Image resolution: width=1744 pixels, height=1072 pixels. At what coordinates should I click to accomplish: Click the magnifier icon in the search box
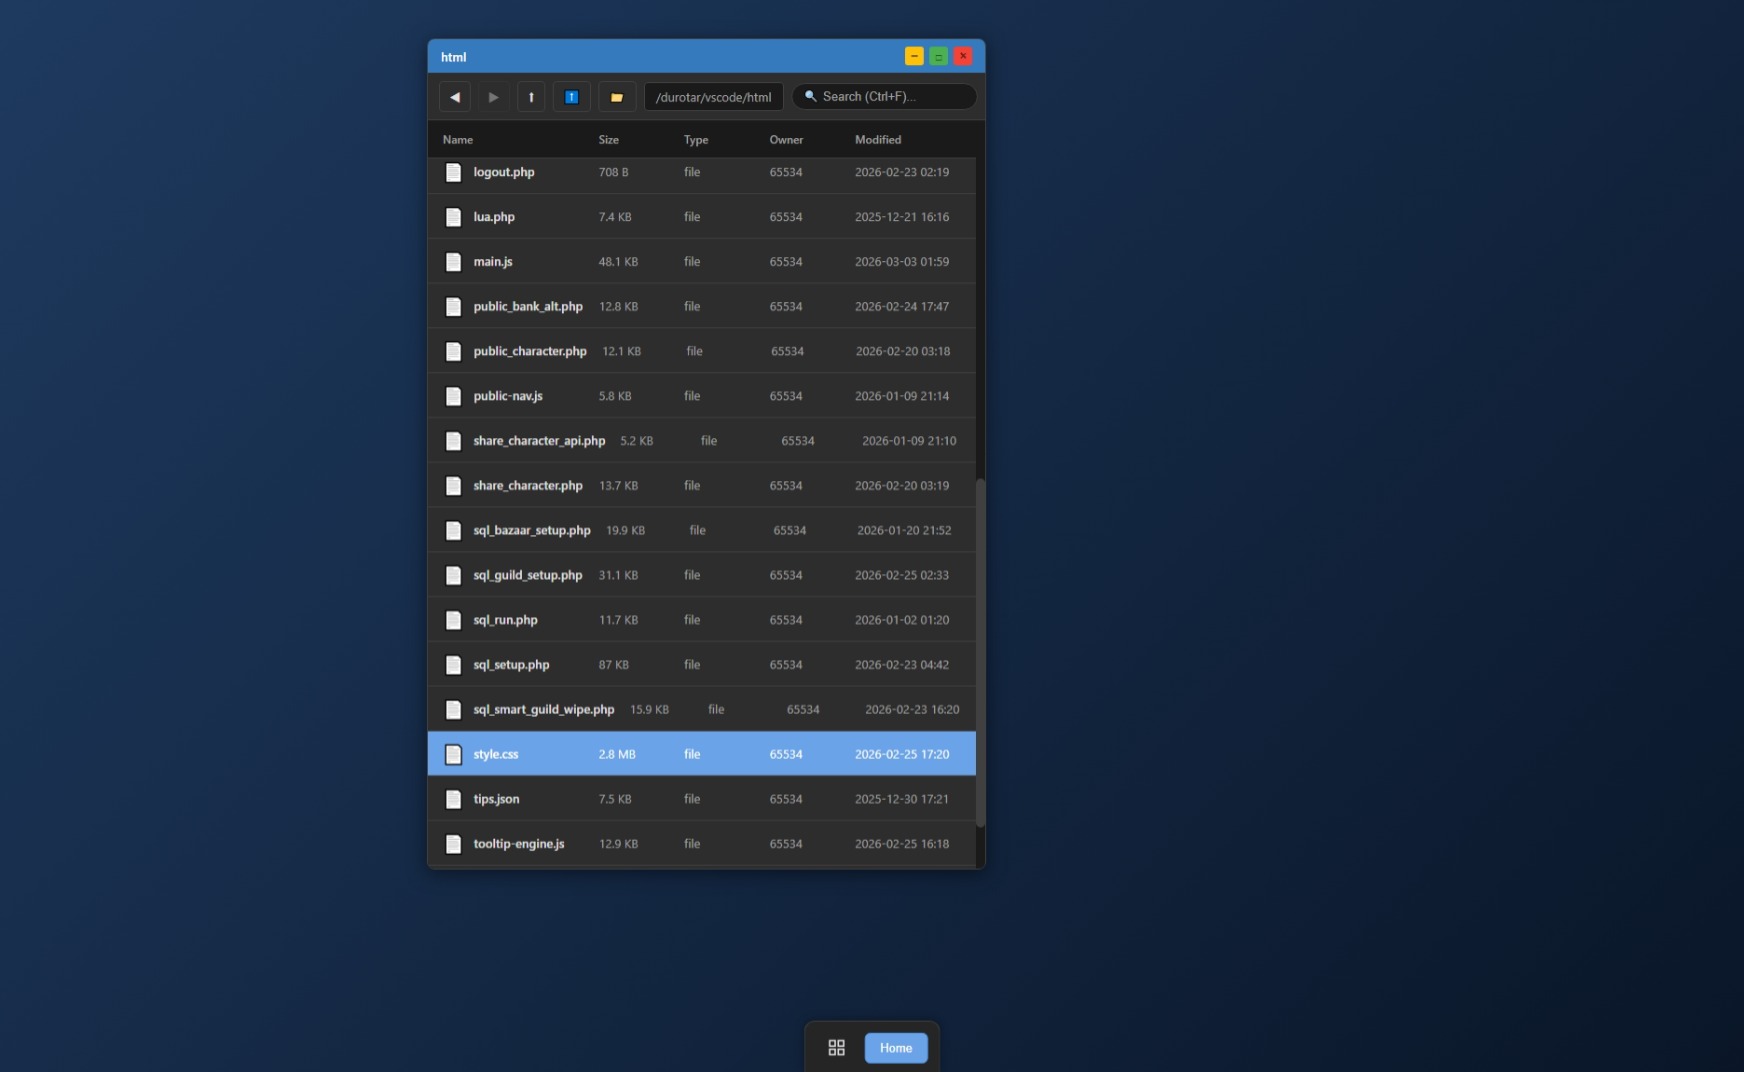pos(810,95)
